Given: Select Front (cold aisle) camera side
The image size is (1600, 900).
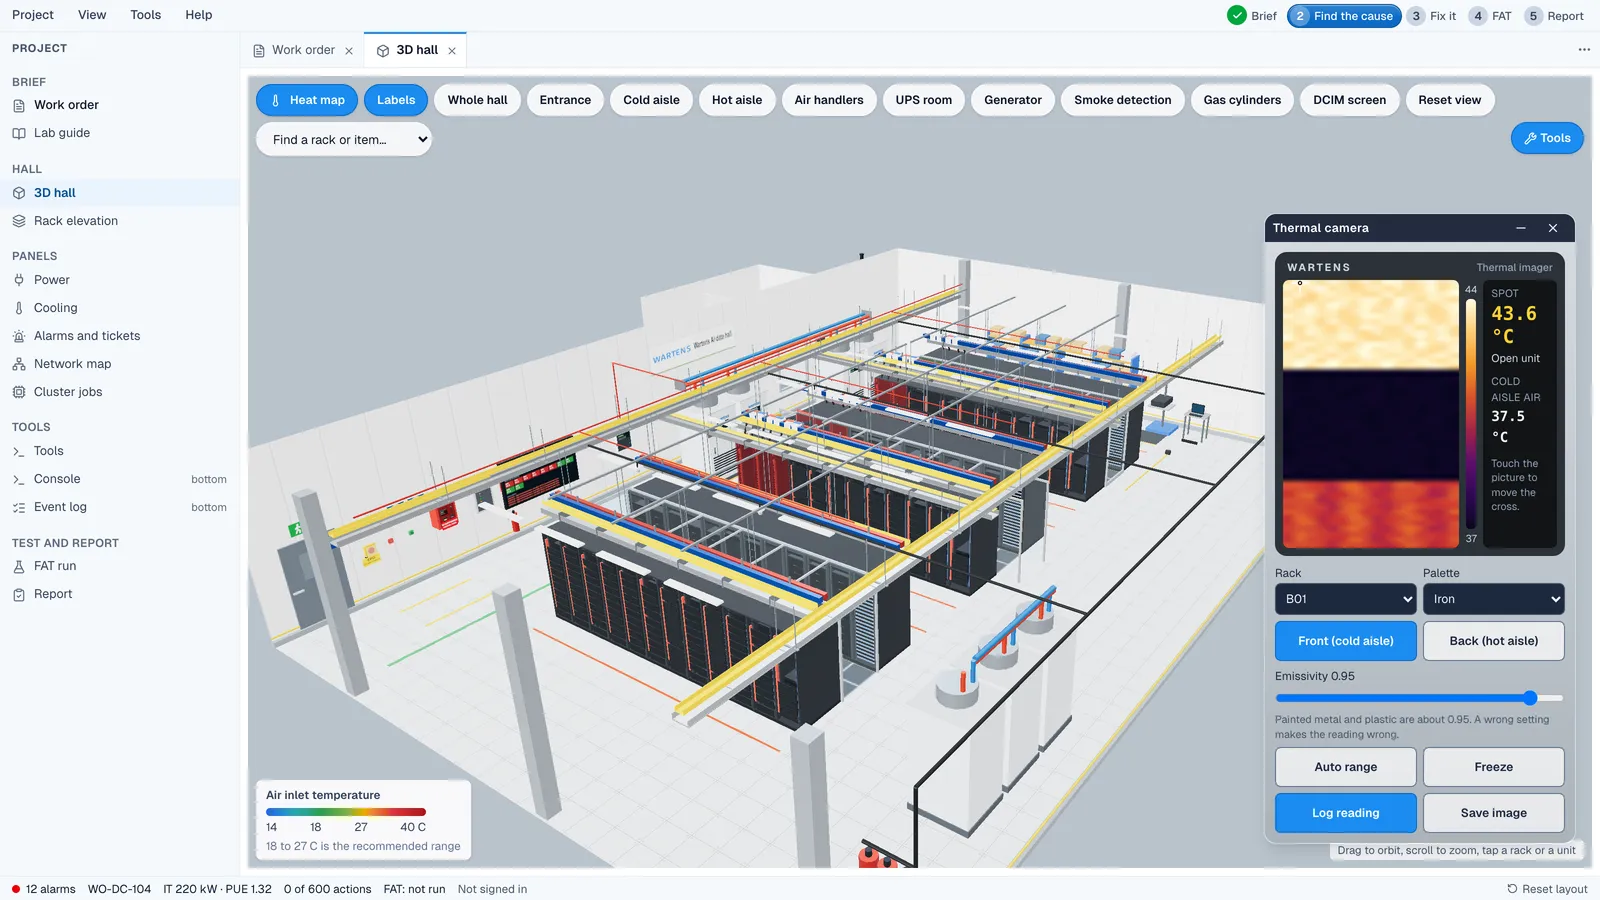Looking at the screenshot, I should pos(1345,641).
